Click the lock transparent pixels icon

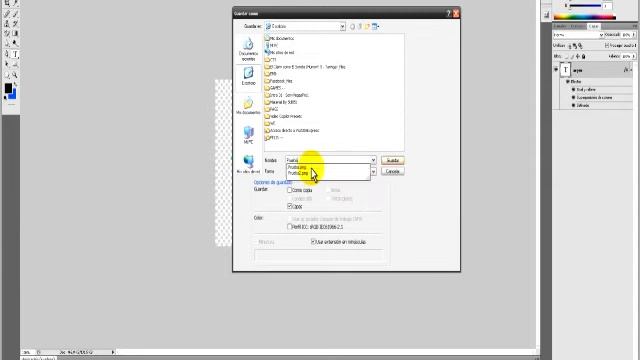tap(567, 56)
